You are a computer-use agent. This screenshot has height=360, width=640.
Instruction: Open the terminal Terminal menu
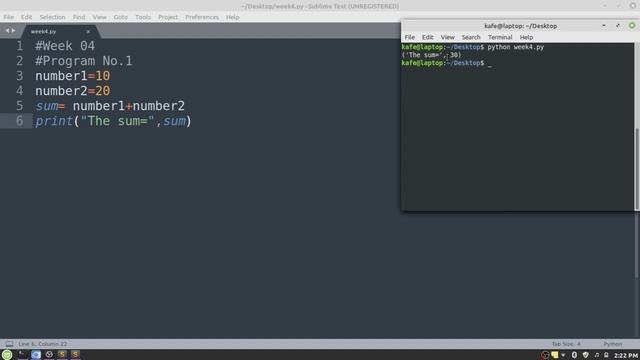(500, 37)
